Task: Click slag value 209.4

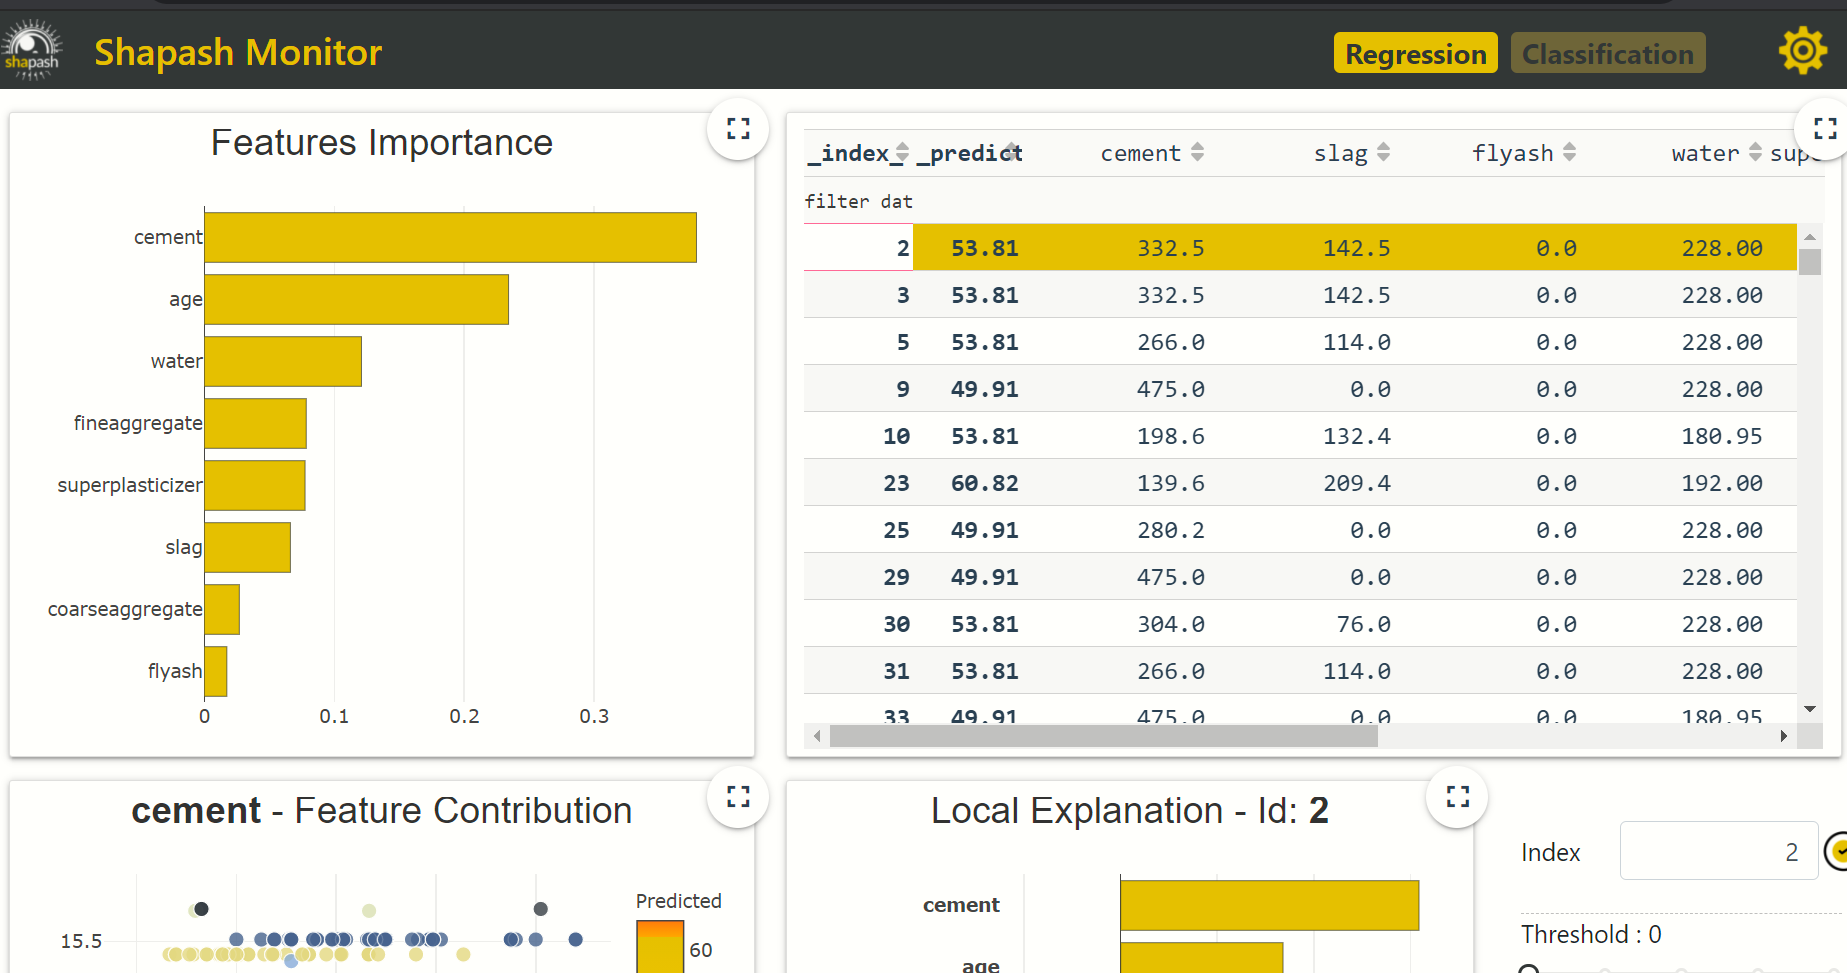Action: tap(1356, 483)
